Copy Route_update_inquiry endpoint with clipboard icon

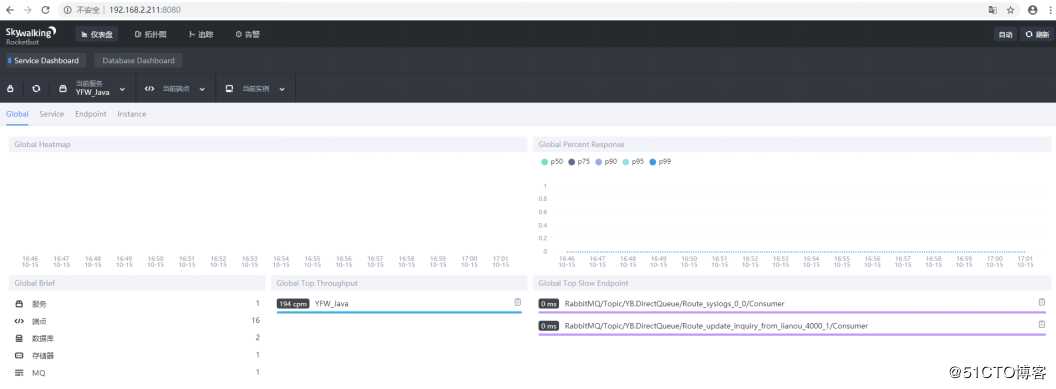coord(1042,325)
